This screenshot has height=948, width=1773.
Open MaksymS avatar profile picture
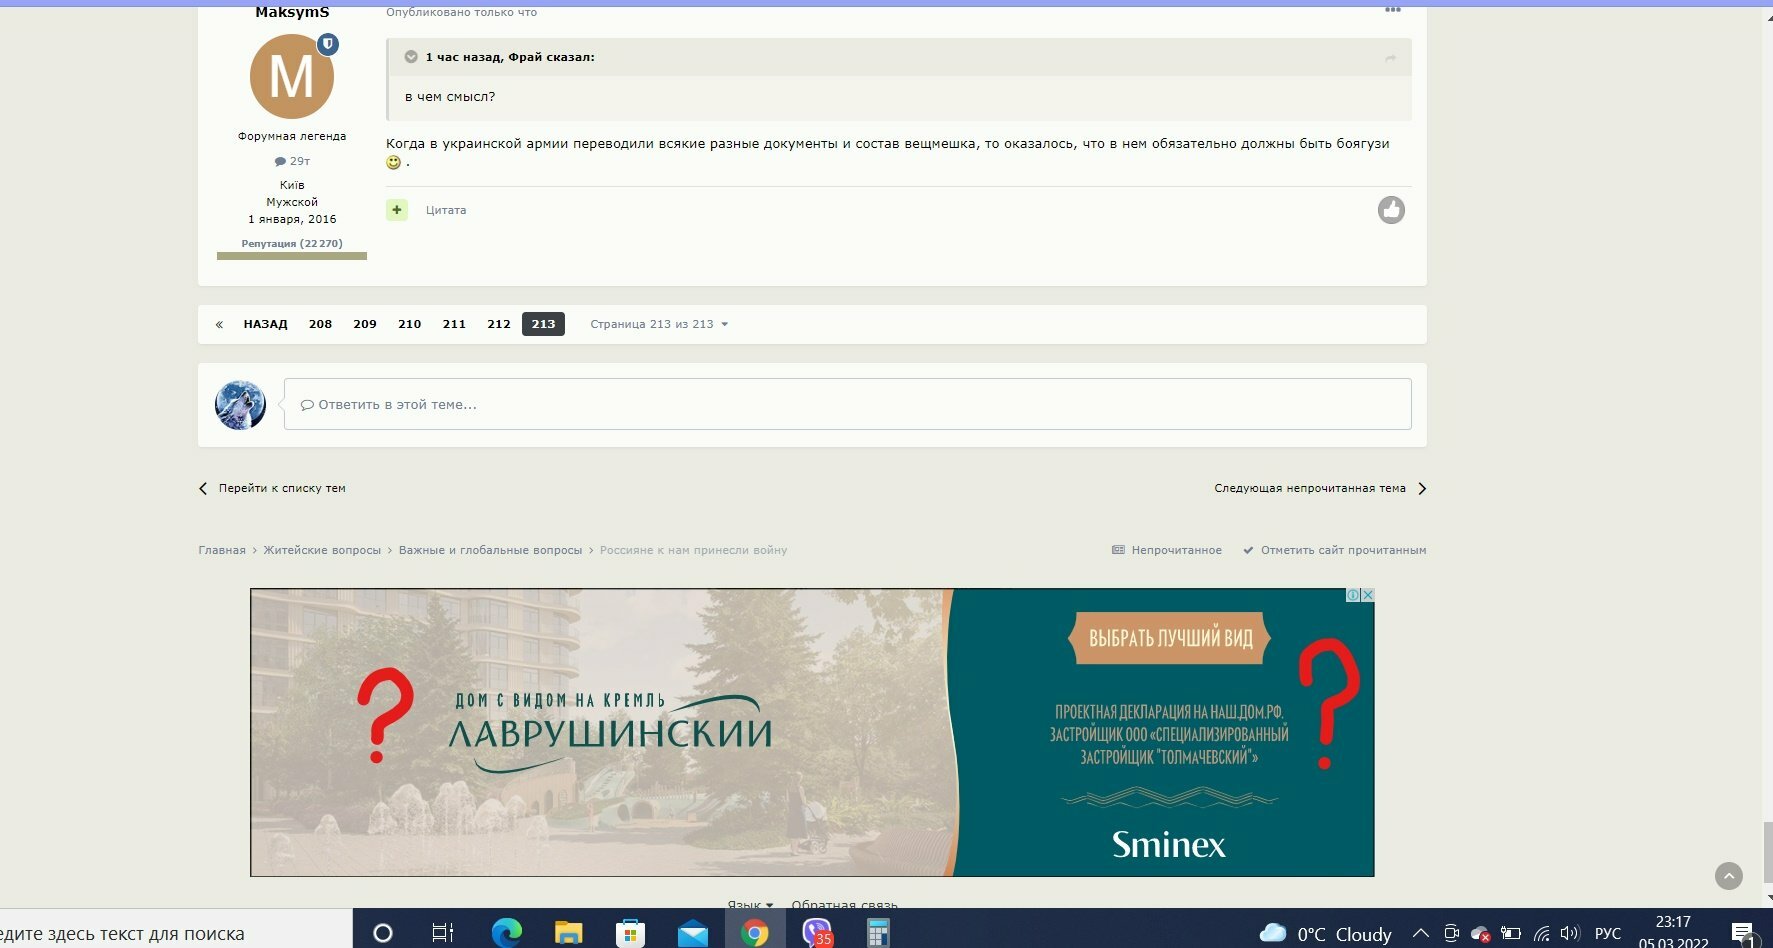click(292, 76)
